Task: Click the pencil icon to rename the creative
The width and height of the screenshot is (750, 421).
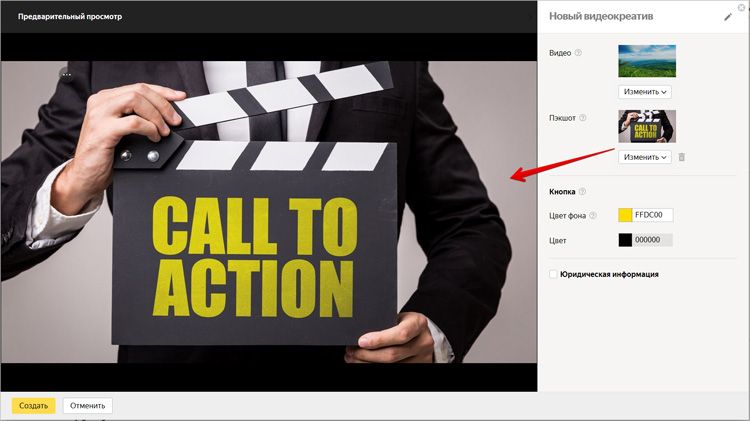Action: click(x=727, y=17)
